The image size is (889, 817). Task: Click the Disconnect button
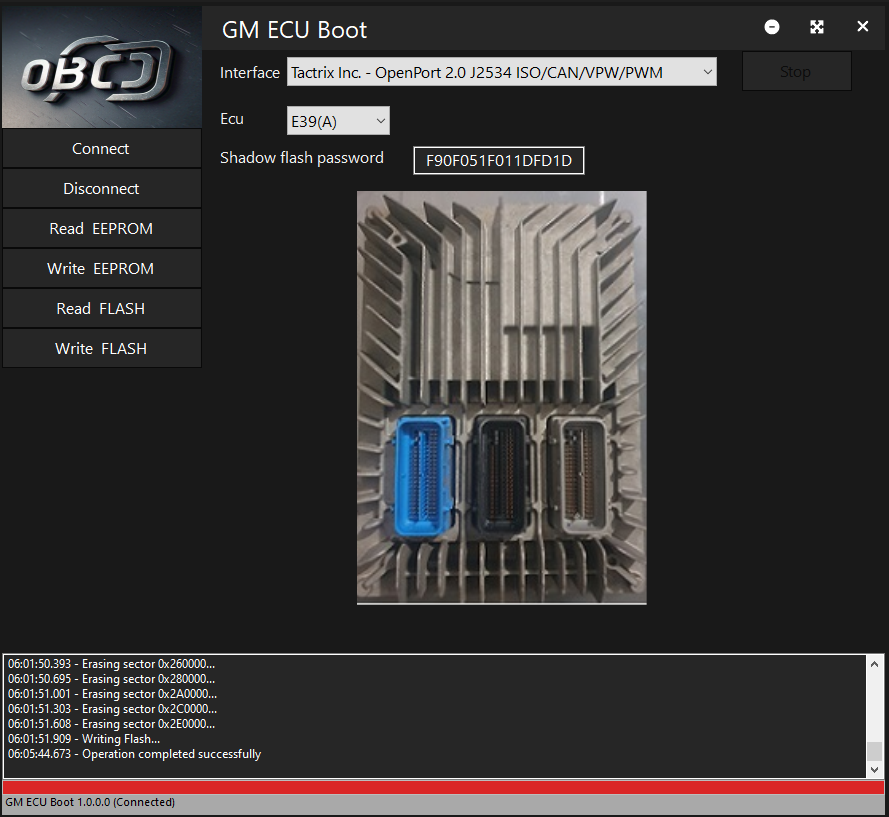[102, 188]
